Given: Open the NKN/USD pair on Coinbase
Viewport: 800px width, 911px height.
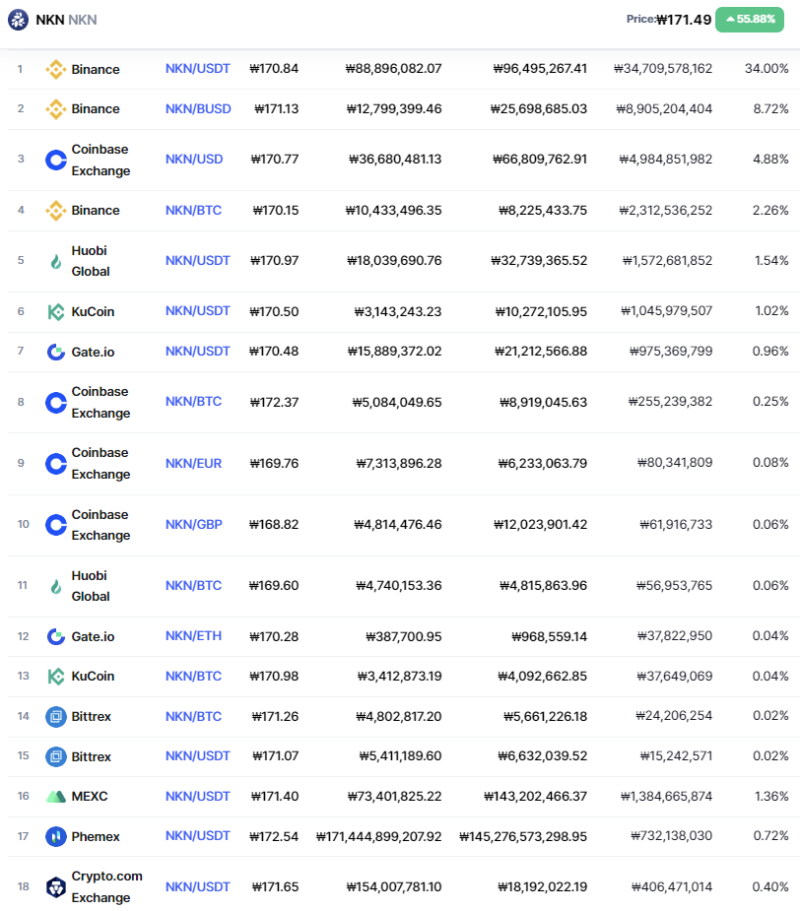Looking at the screenshot, I should 194,159.
